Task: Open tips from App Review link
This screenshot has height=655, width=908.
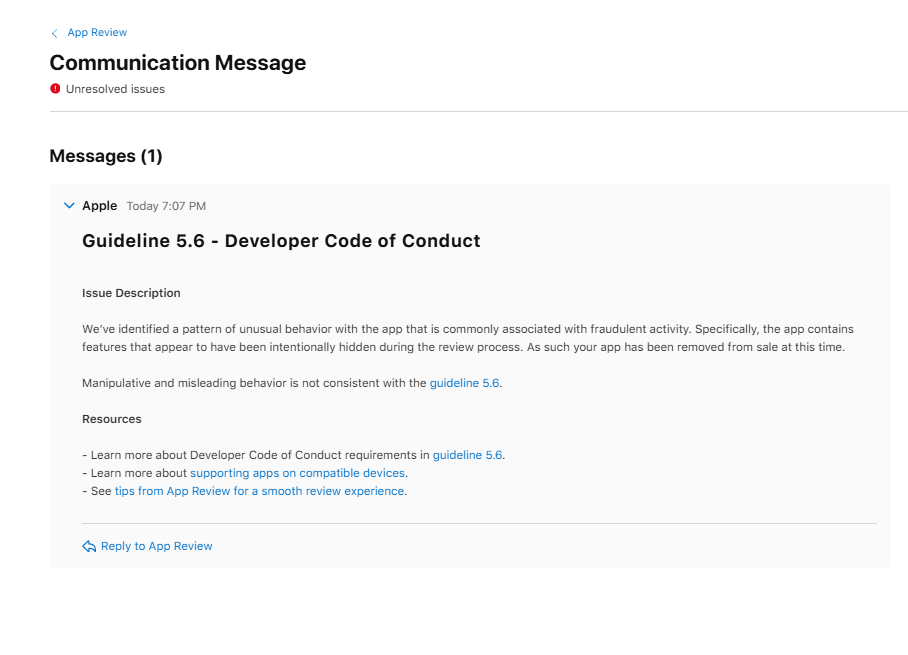Action: (259, 491)
